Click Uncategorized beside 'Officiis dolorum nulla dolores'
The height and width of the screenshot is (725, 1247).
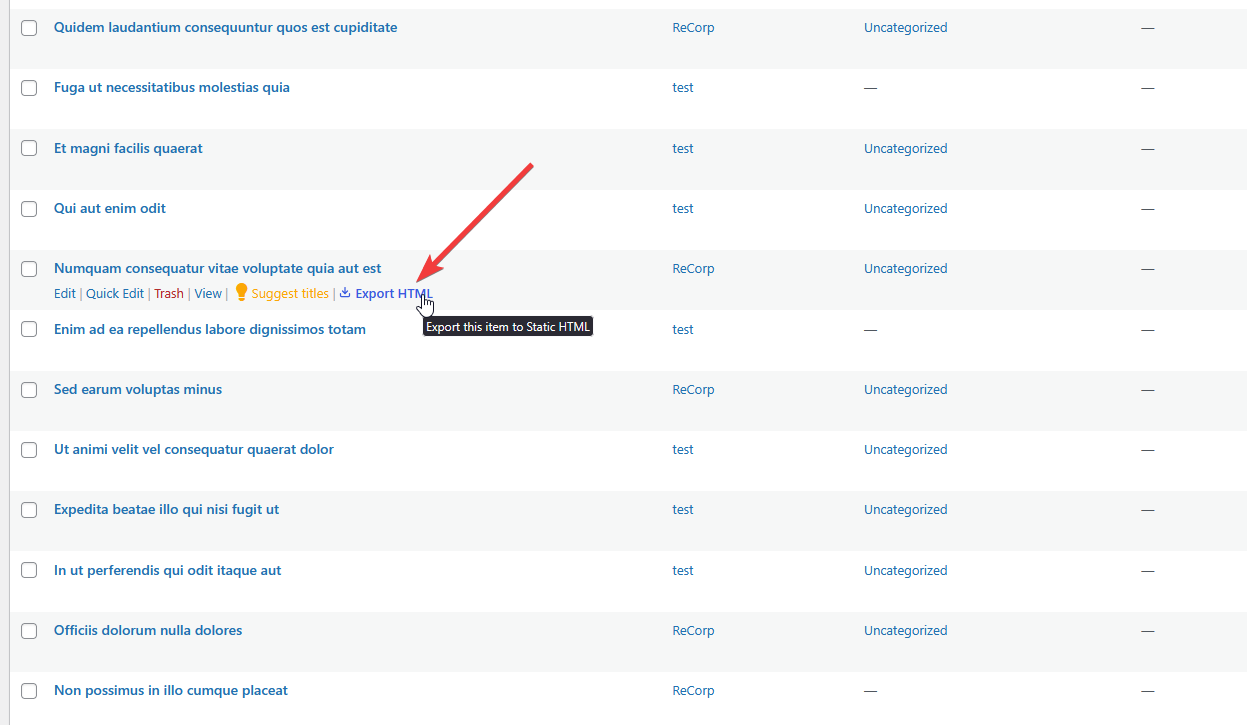pos(905,630)
